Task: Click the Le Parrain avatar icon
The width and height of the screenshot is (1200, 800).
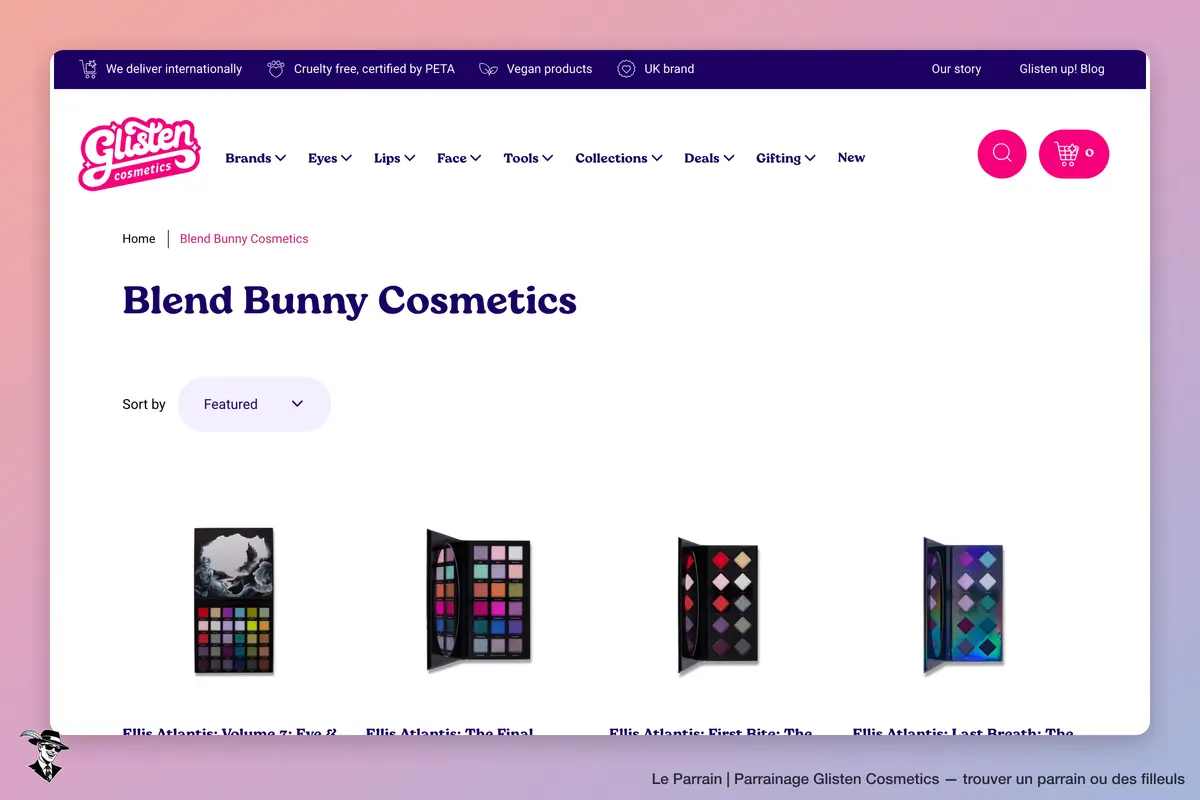Action: point(44,756)
